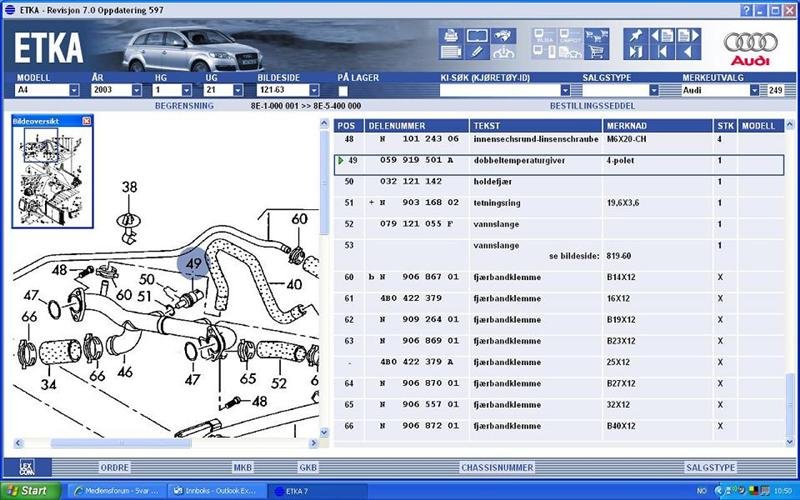Click the pushpin icon

pyautogui.click(x=635, y=34)
